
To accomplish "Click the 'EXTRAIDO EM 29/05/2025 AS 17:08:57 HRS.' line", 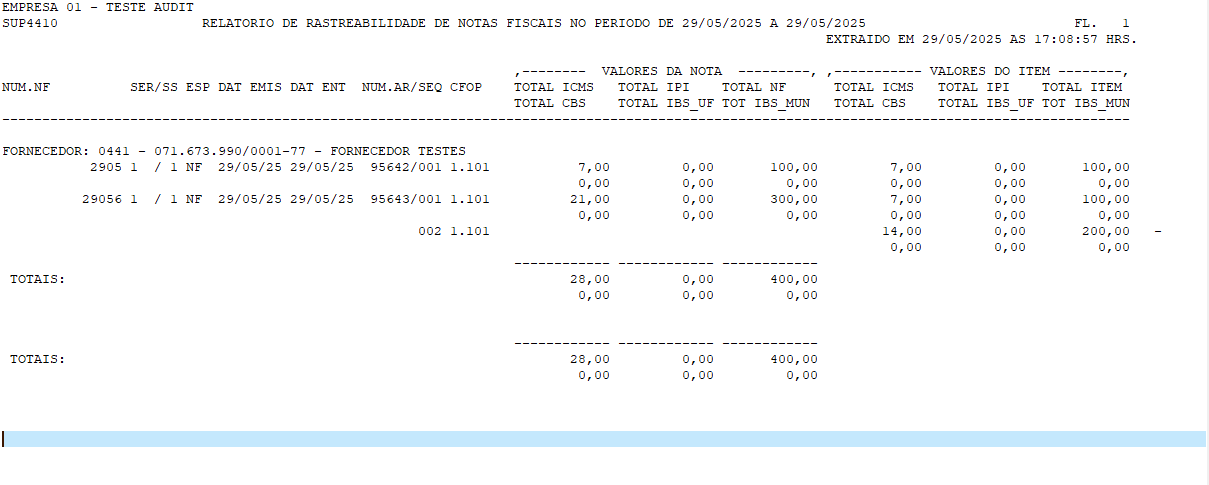I will (982, 39).
